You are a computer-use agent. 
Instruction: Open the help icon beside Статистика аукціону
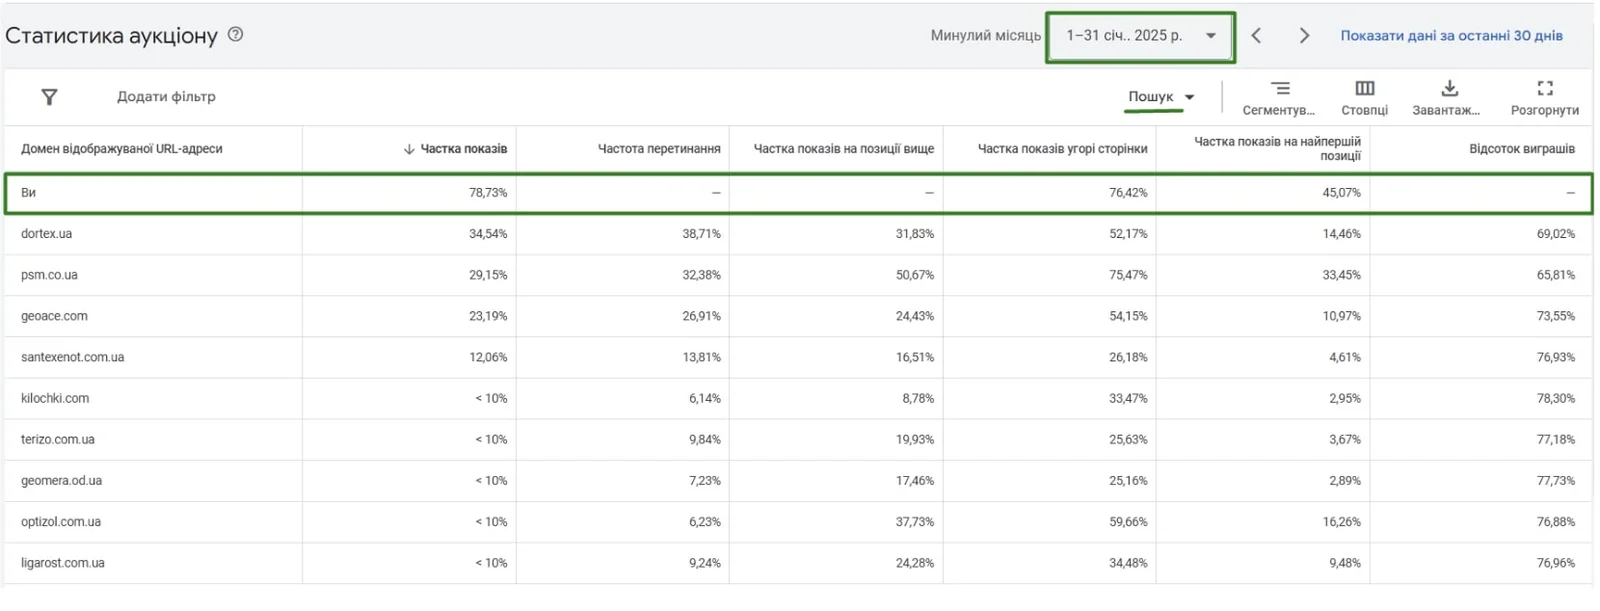coord(235,34)
